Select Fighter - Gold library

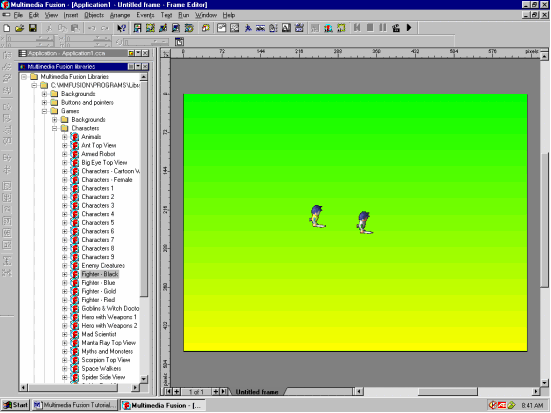click(99, 291)
